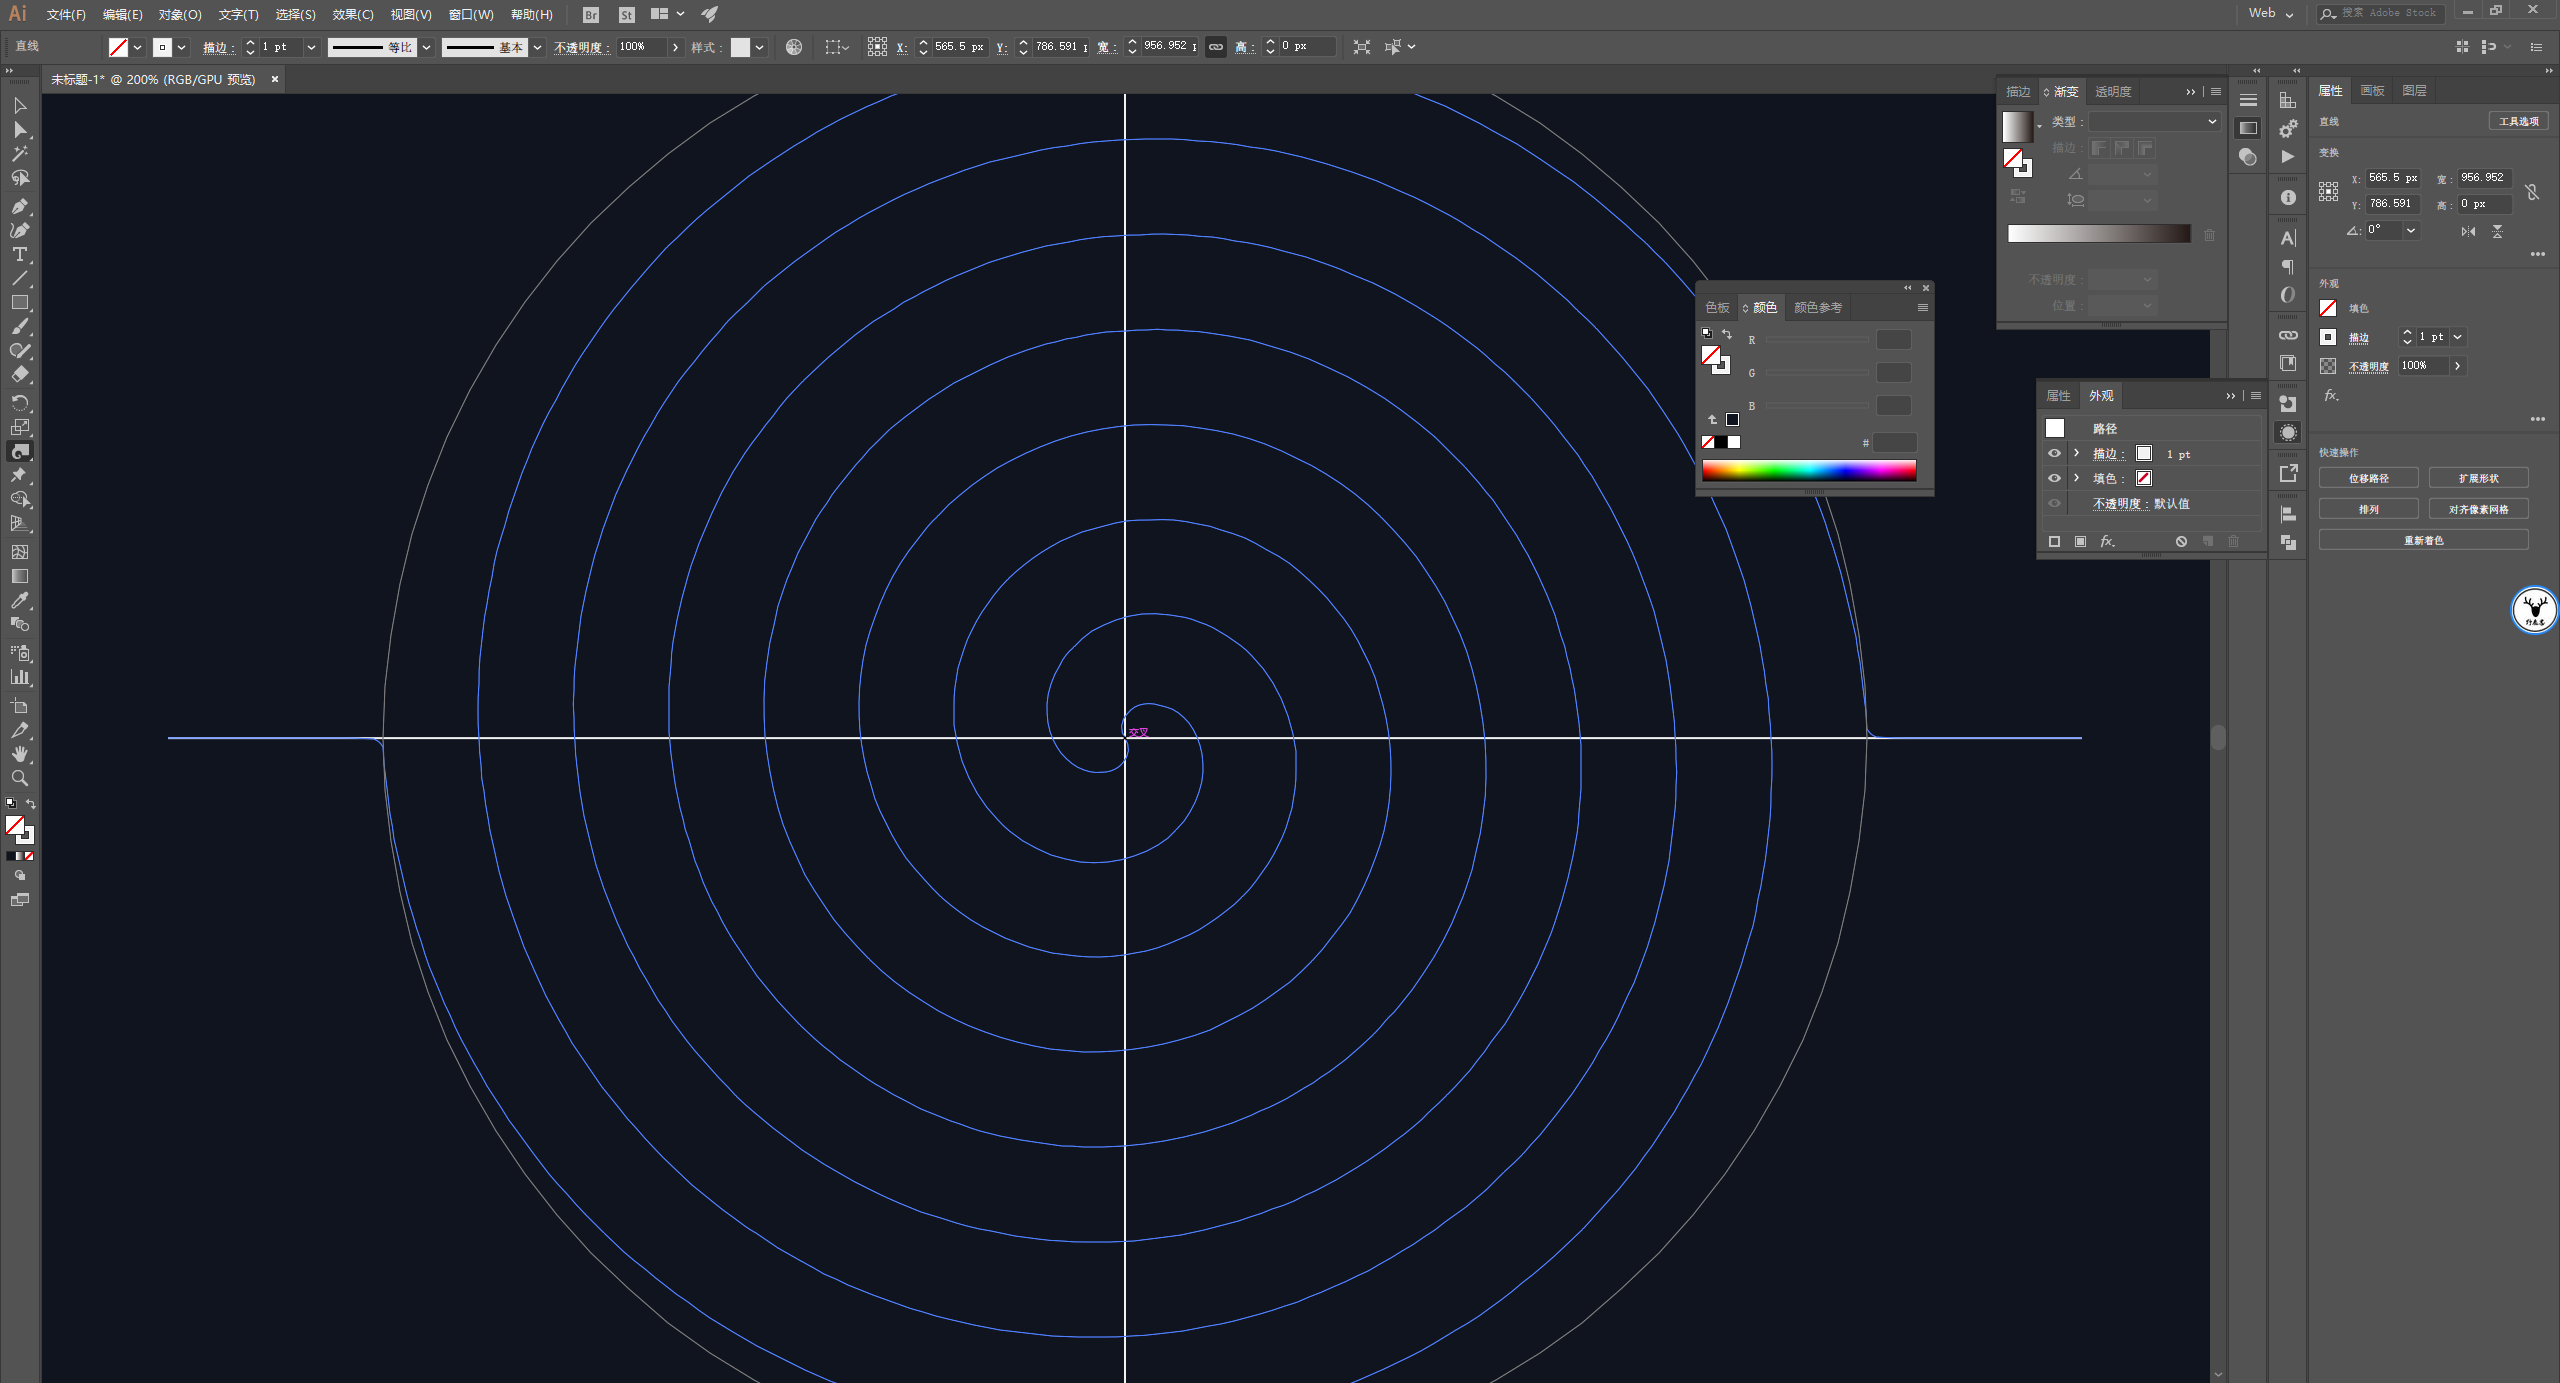The width and height of the screenshot is (2560, 1383).
Task: Open gradient type dropdown
Action: click(x=2154, y=121)
